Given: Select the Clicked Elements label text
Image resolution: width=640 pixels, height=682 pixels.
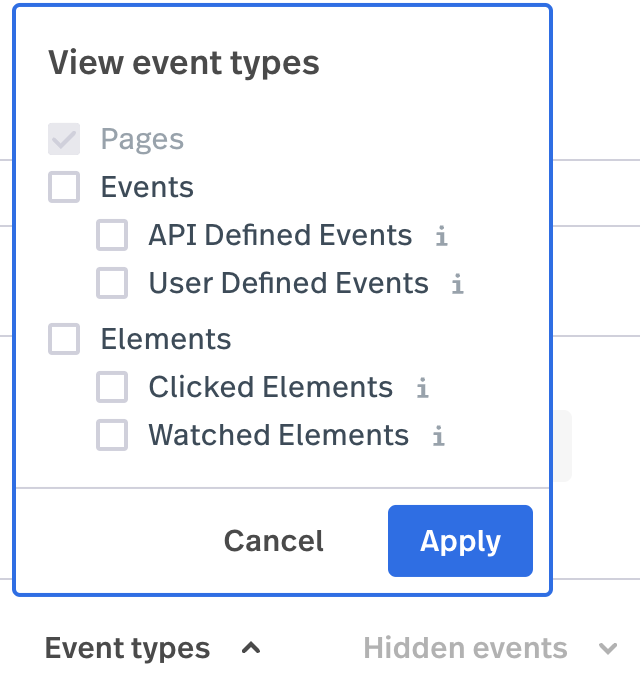Looking at the screenshot, I should [x=271, y=387].
